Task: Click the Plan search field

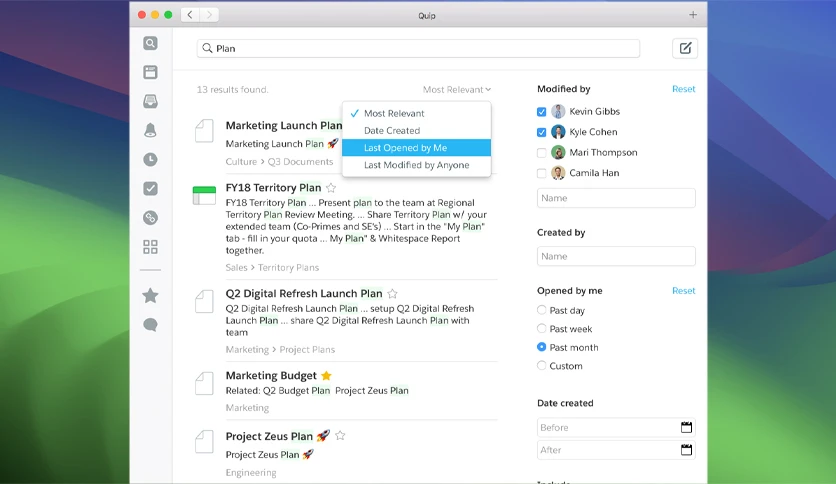Action: [x=419, y=49]
